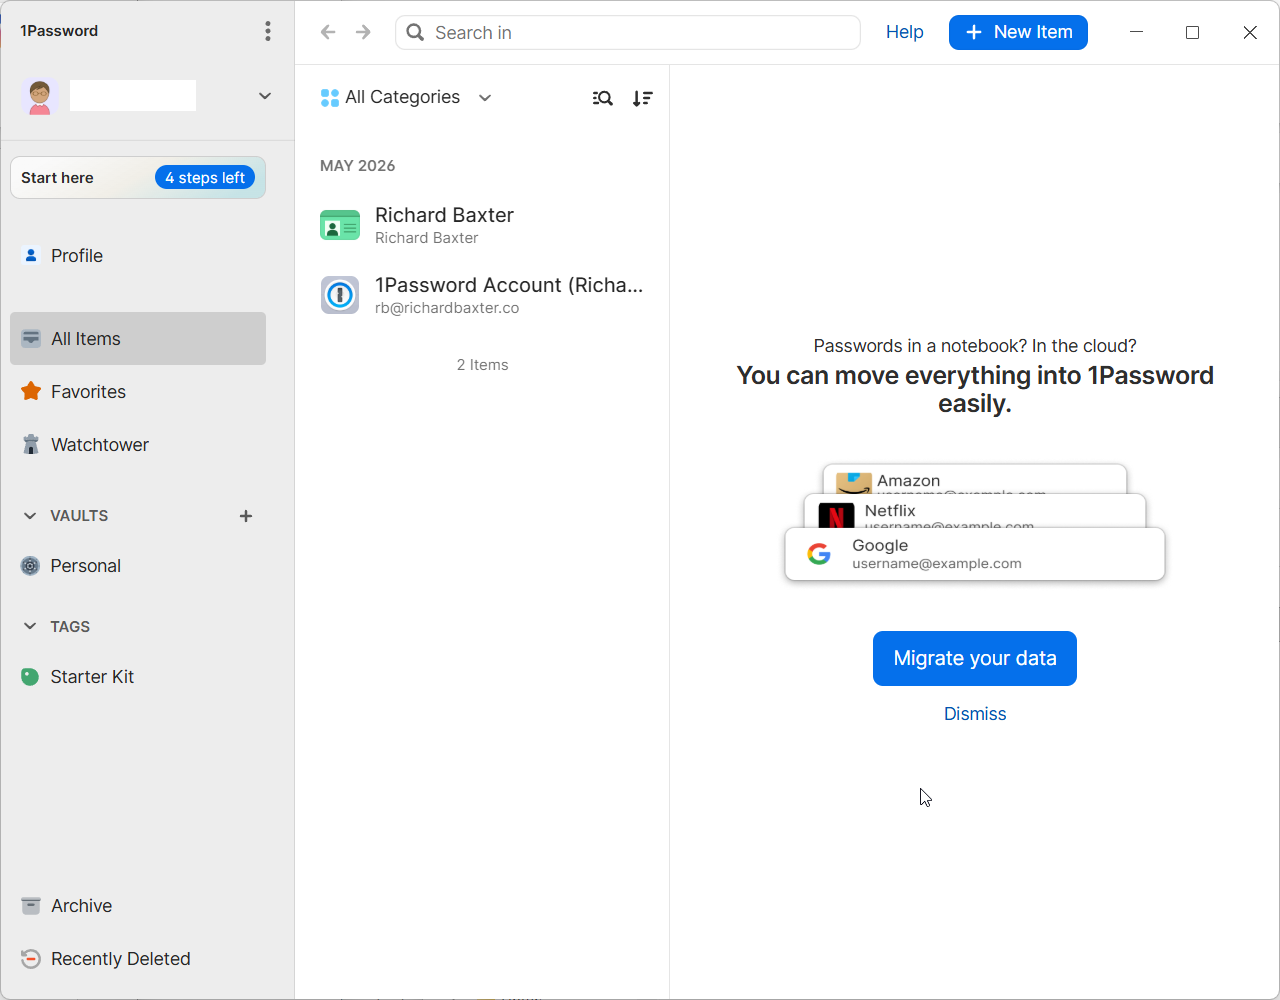Screen dimensions: 1280x1000
Task: Click the Personal vault icon
Action: 30,566
